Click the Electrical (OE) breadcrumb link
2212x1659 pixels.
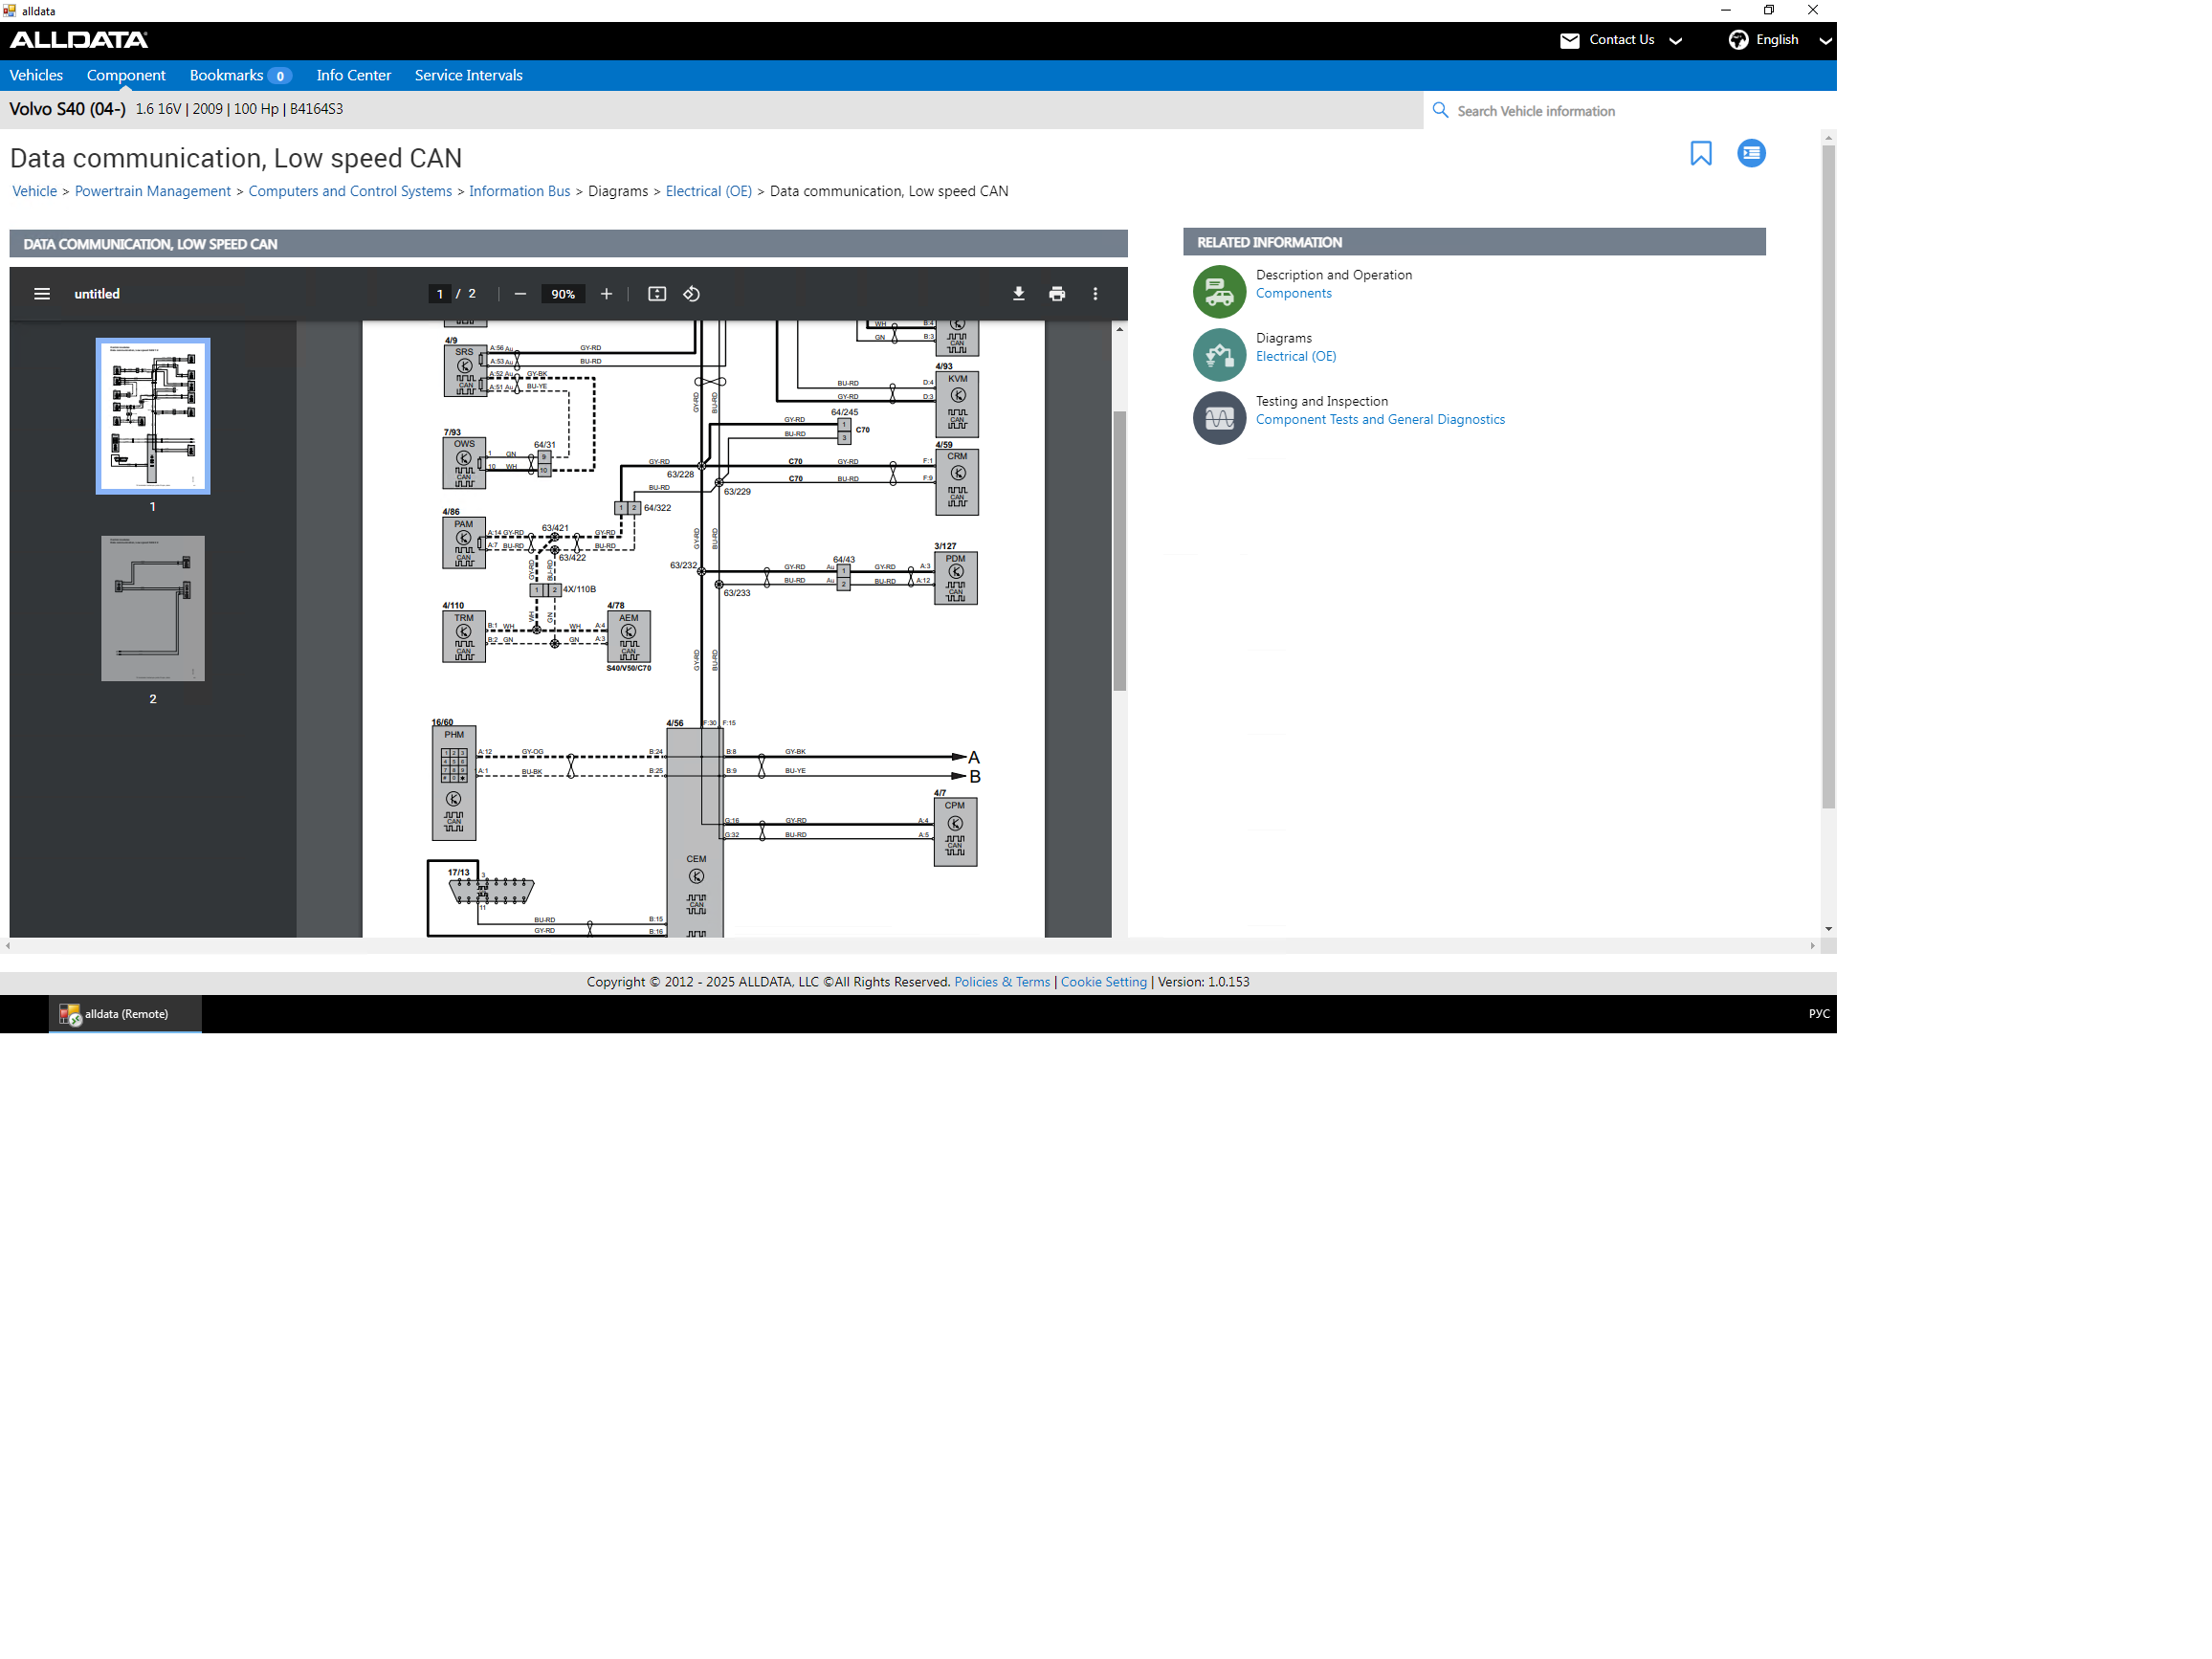point(709,191)
